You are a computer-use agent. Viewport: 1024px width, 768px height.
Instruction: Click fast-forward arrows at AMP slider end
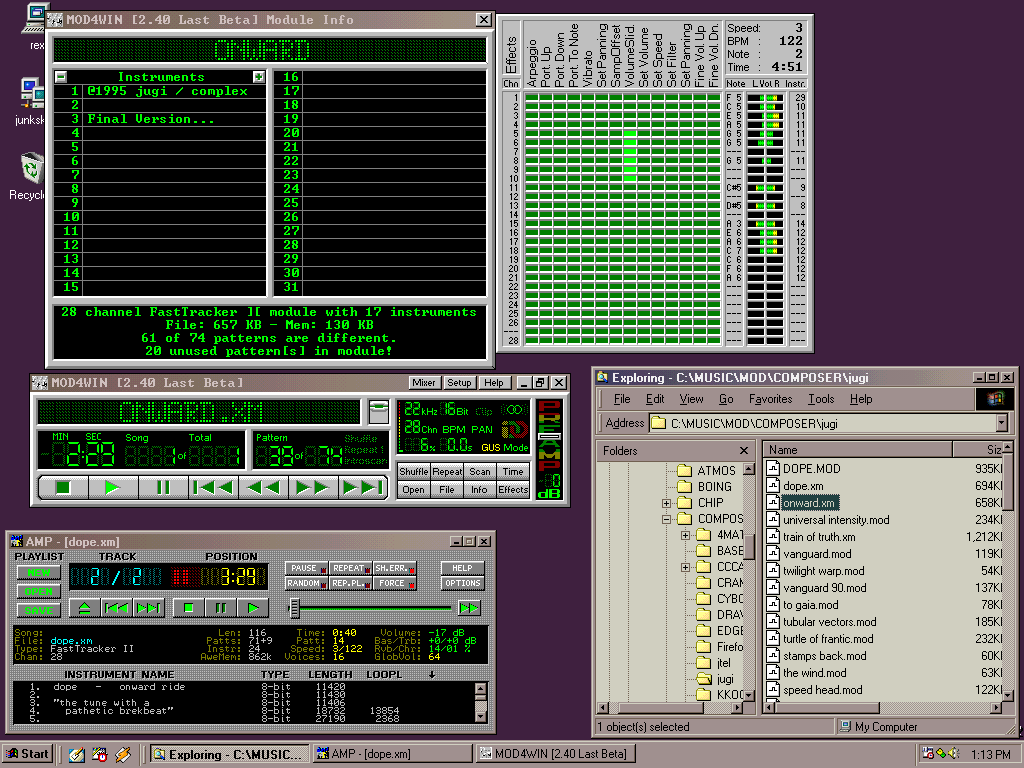tap(469, 608)
